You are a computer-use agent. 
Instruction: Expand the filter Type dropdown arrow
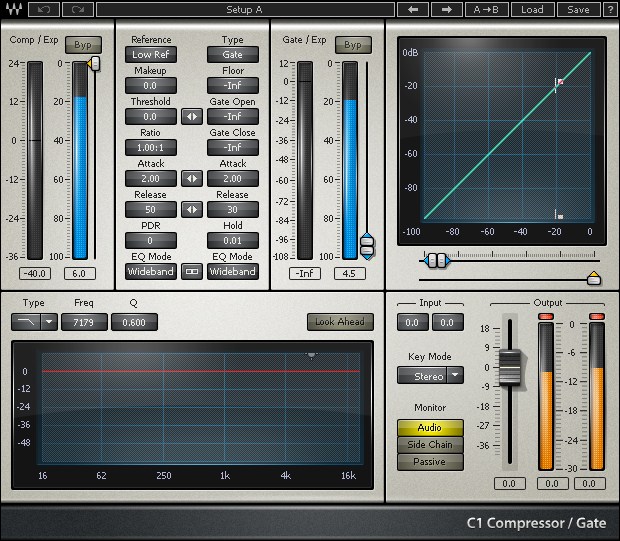tap(49, 322)
